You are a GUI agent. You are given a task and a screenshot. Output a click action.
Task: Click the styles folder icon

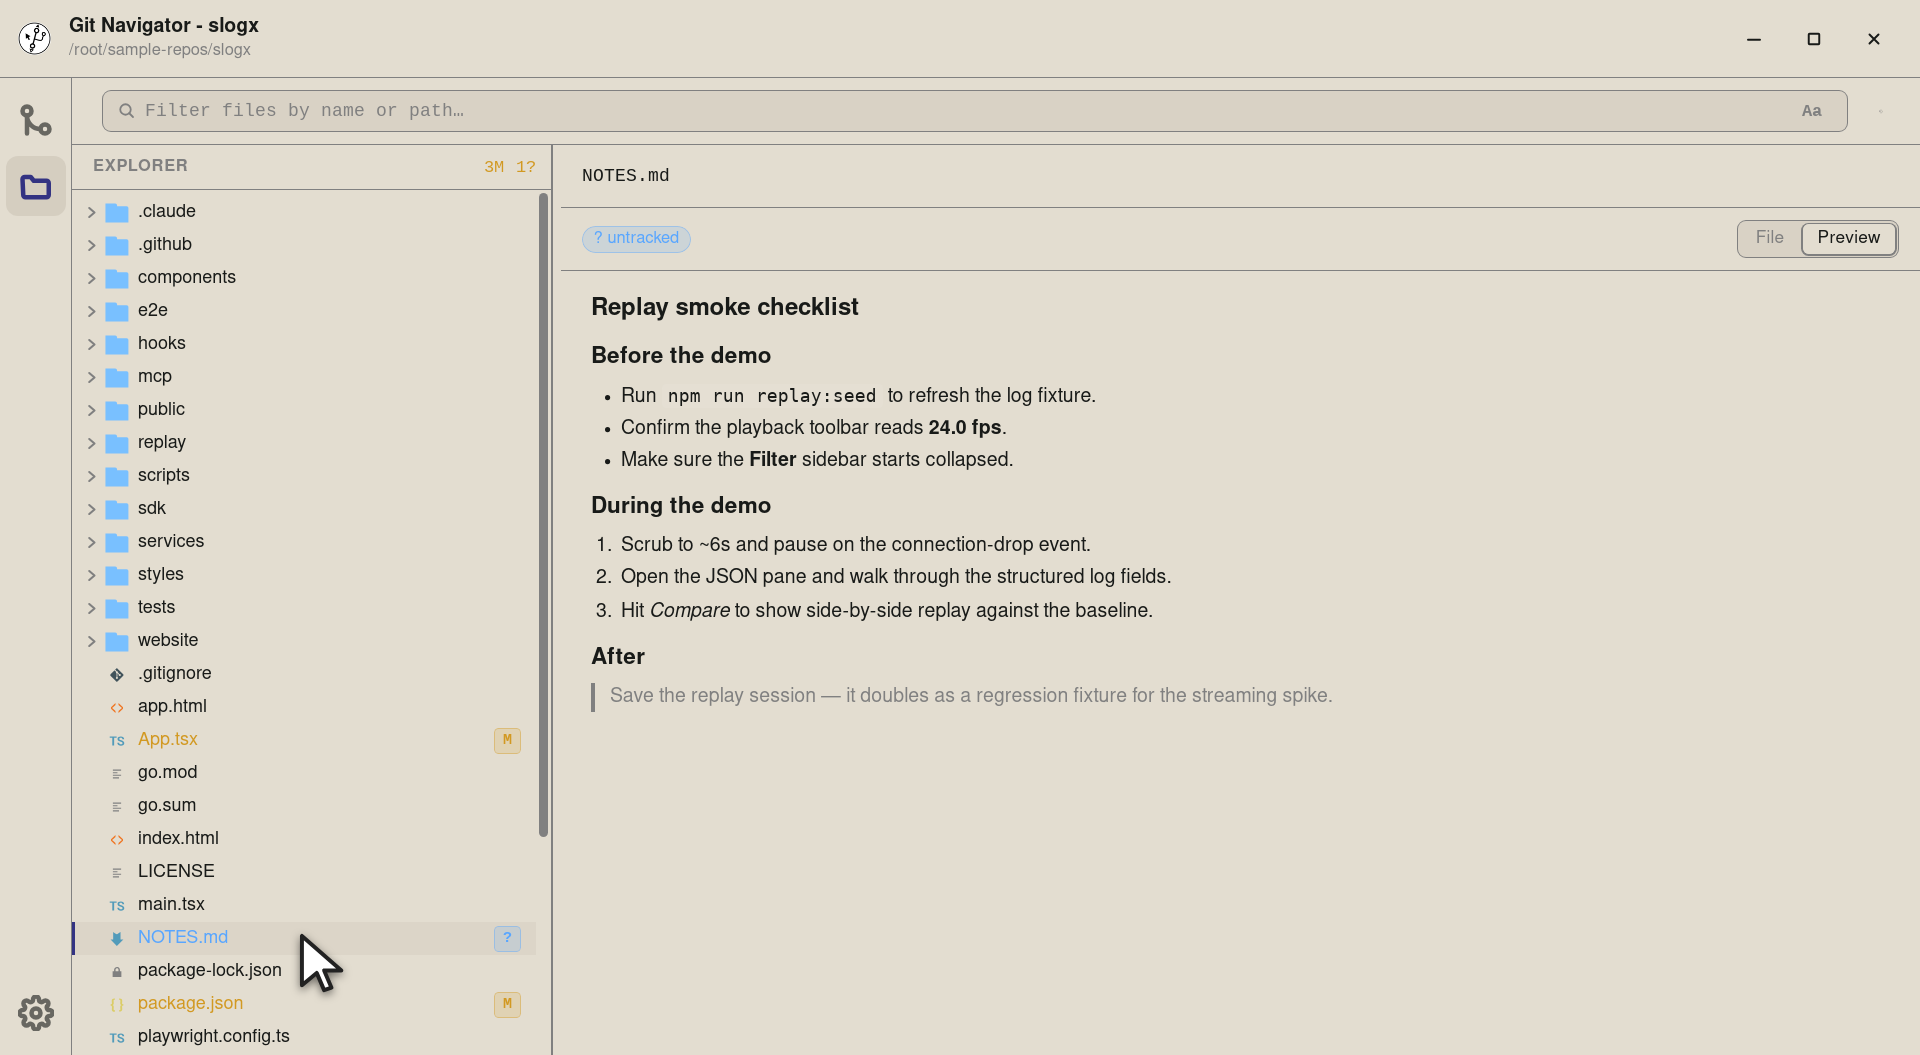click(117, 575)
